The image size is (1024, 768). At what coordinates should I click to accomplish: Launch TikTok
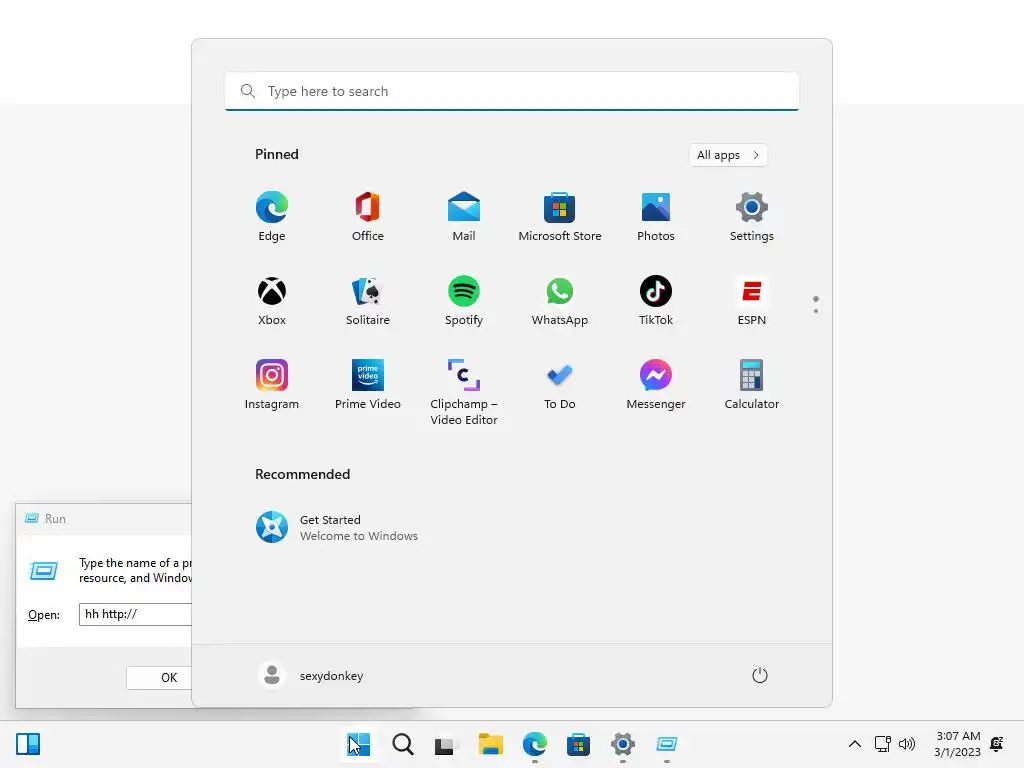[x=656, y=301]
